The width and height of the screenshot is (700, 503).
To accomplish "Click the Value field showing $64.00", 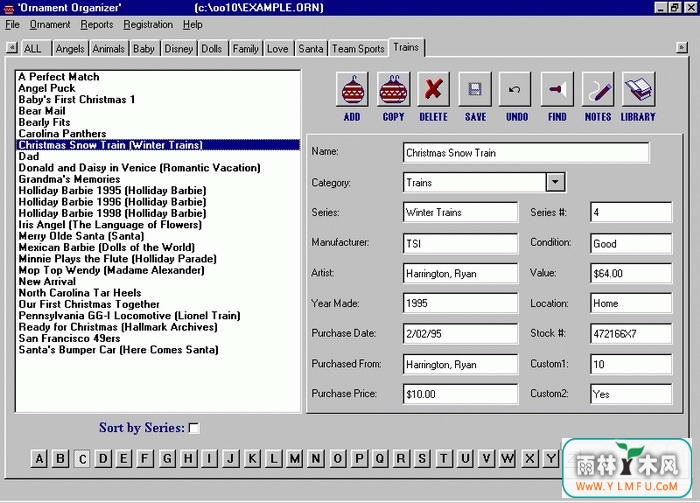I will (631, 273).
